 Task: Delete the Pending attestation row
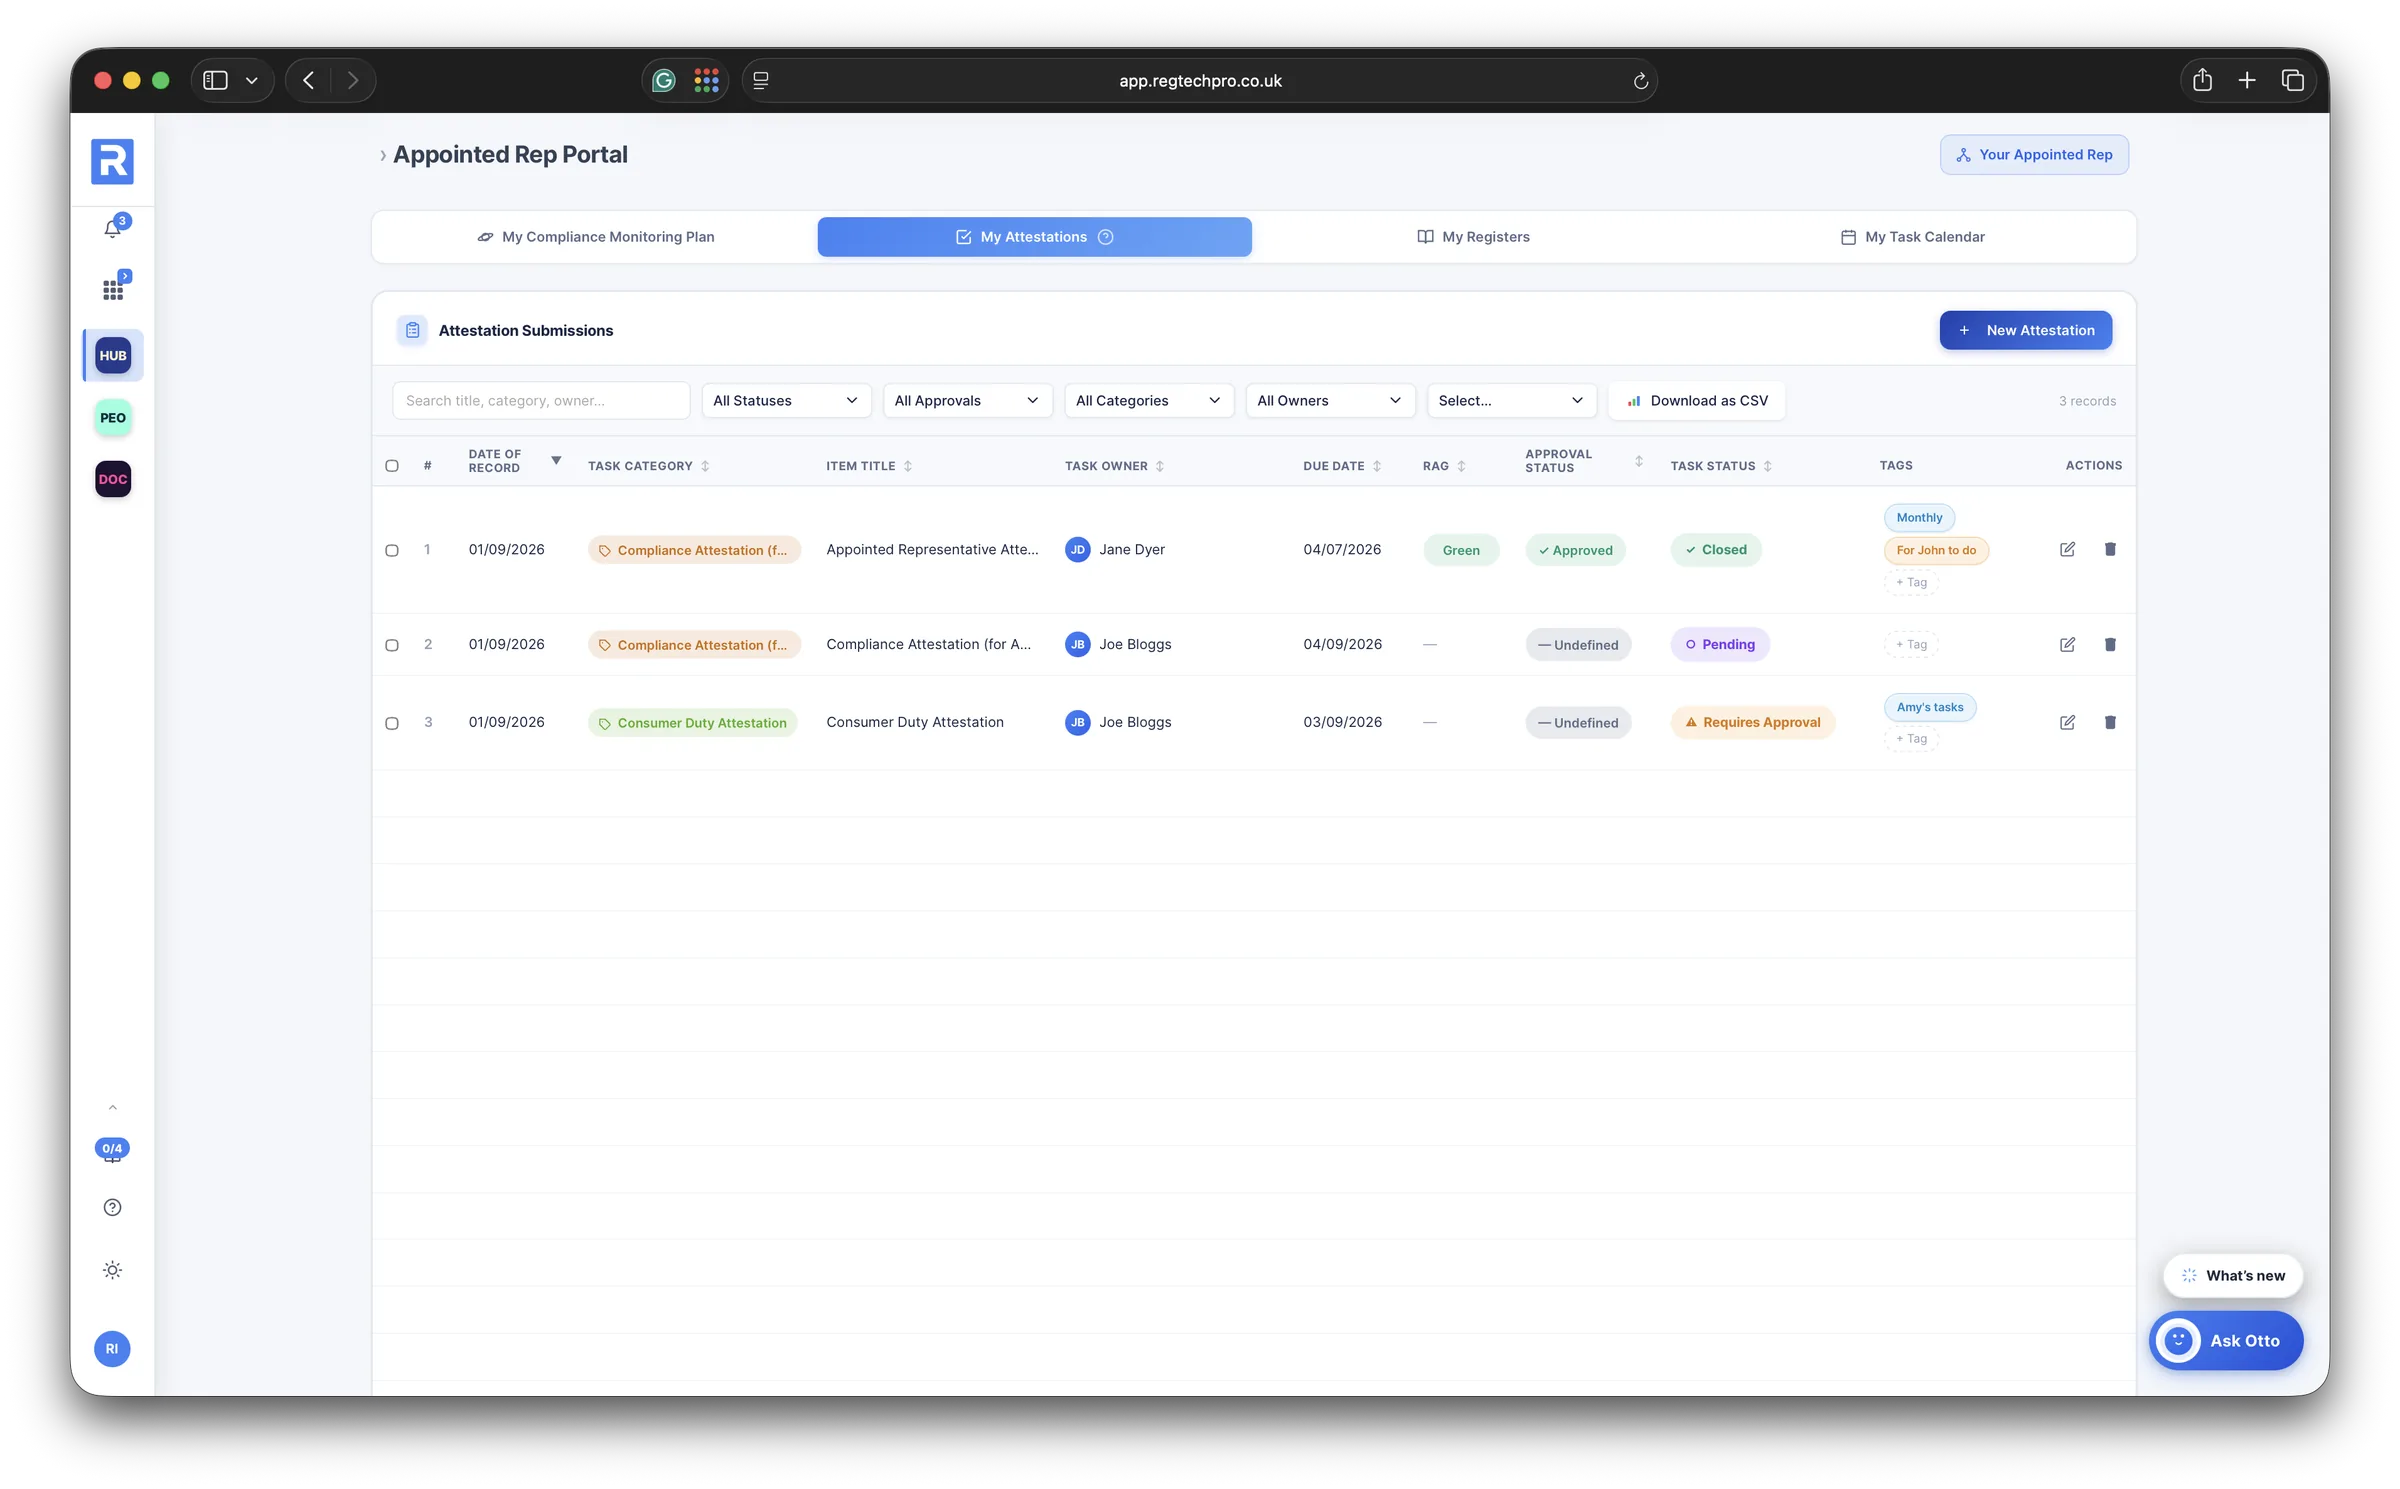[x=2110, y=645]
